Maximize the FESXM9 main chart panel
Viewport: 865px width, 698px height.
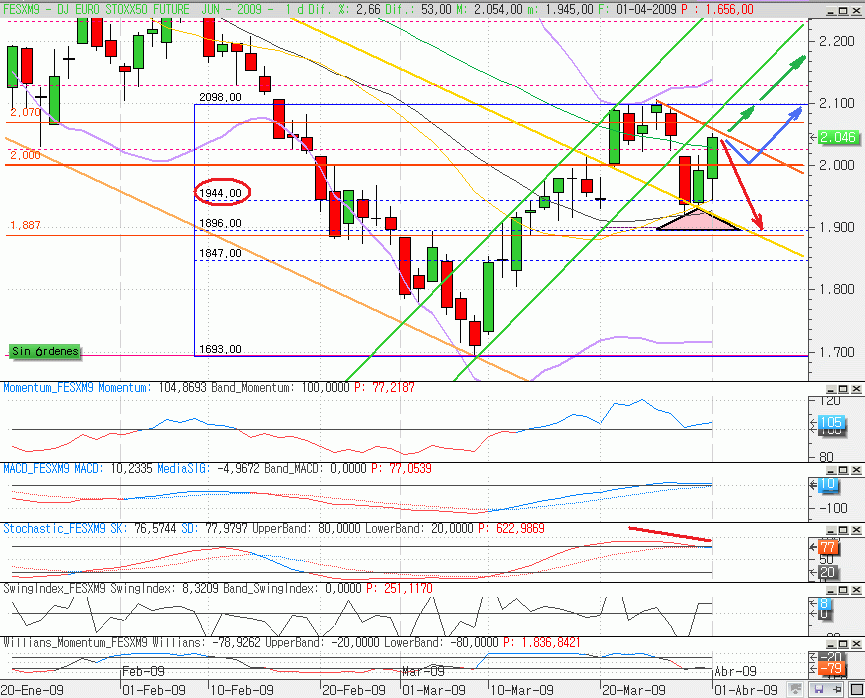click(843, 10)
